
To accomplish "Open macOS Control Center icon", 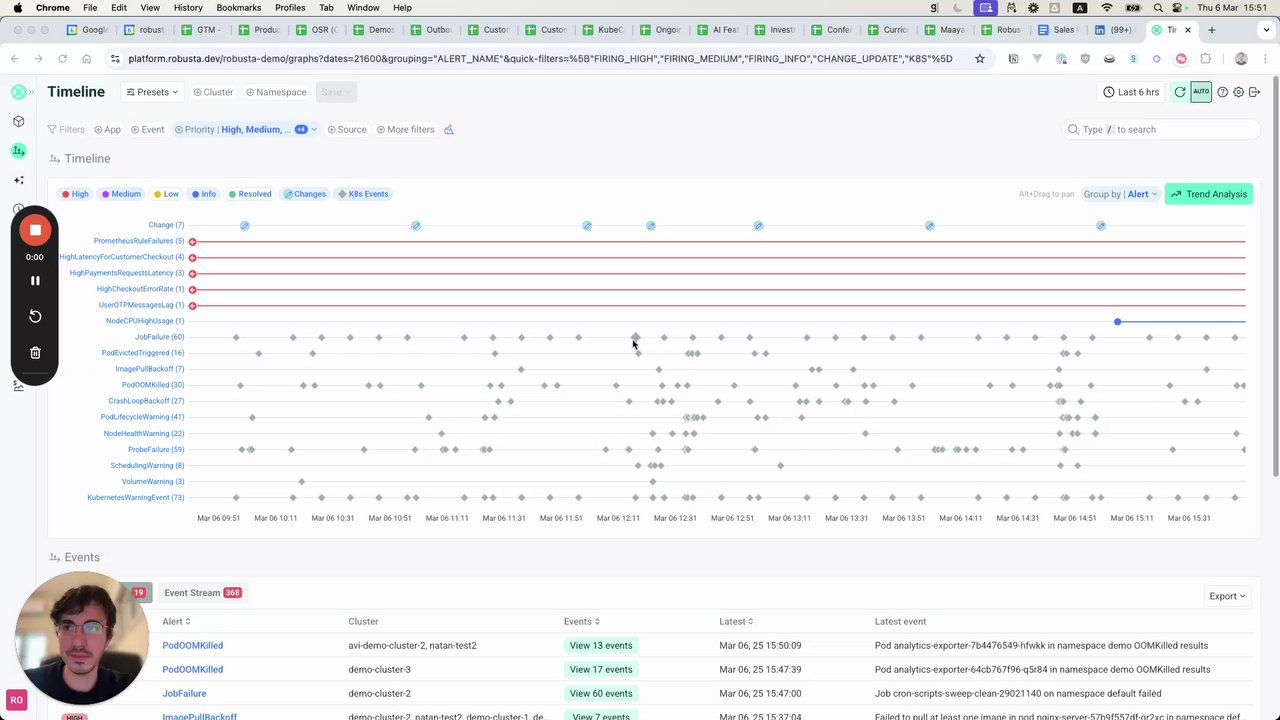I will point(1177,8).
